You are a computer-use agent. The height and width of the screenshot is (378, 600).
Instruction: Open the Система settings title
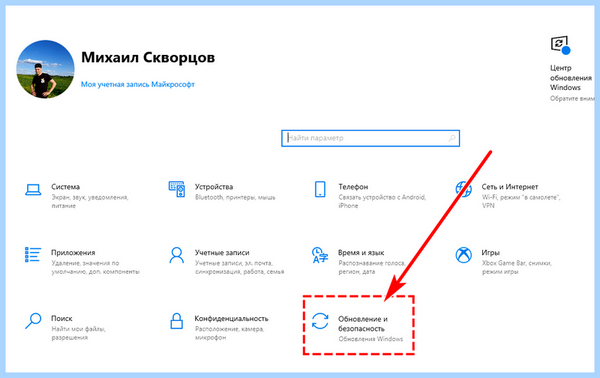pos(65,187)
